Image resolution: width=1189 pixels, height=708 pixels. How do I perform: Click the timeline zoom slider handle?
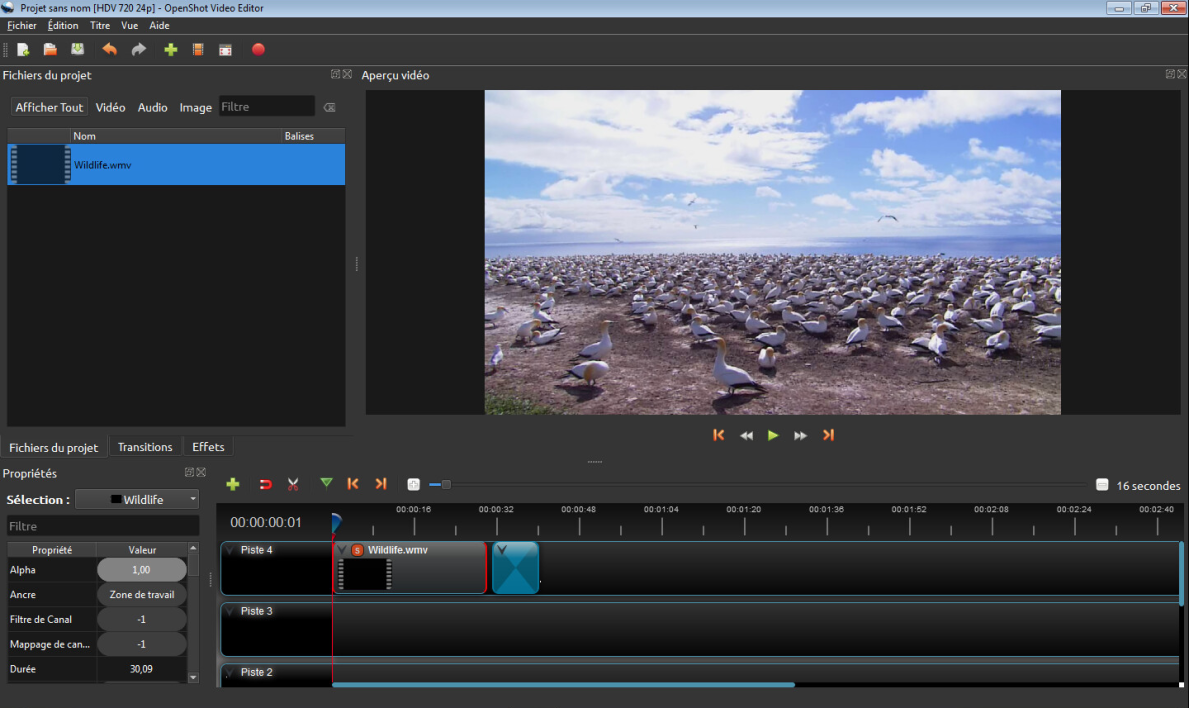[x=446, y=484]
